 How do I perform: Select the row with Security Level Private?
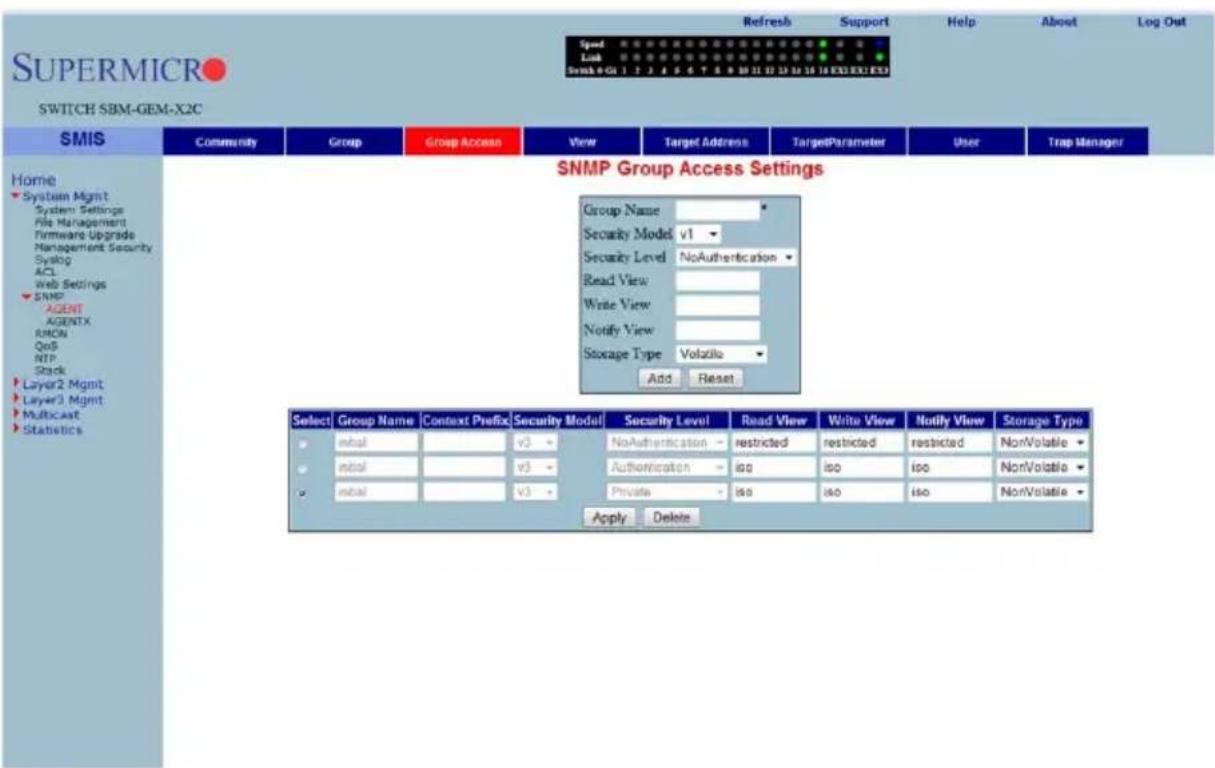pyautogui.click(x=301, y=493)
